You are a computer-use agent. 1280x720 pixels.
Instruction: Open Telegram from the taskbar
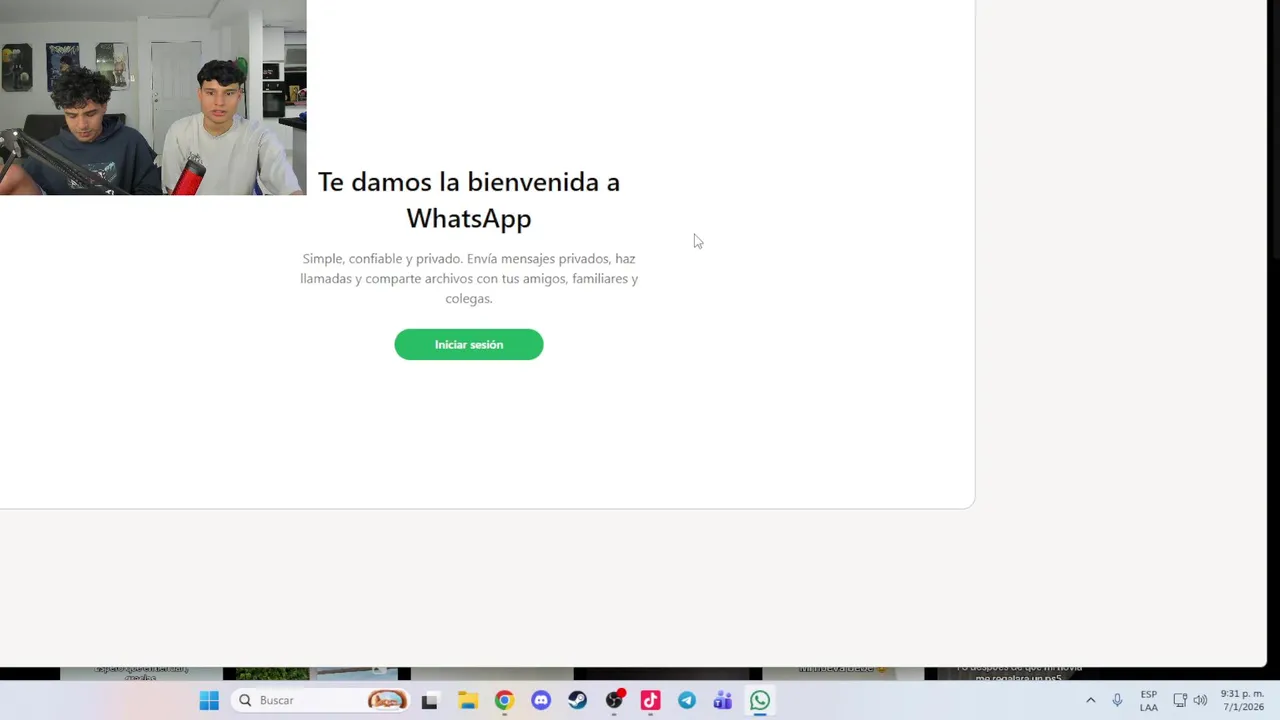(687, 700)
